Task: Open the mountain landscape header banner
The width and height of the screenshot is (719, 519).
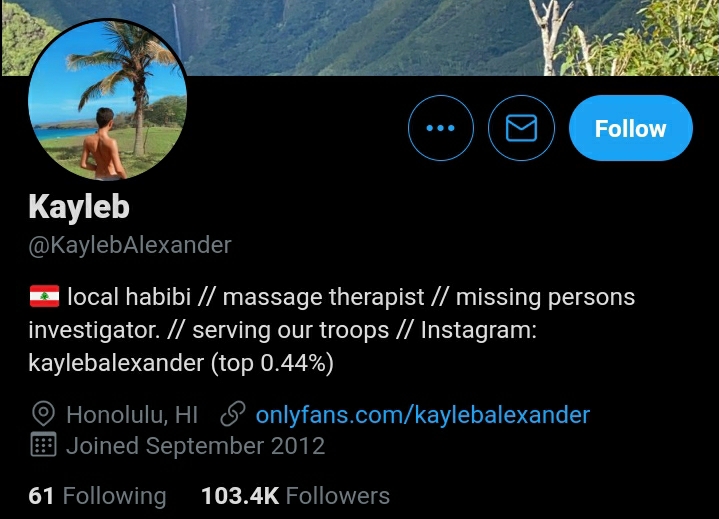Action: point(360,38)
